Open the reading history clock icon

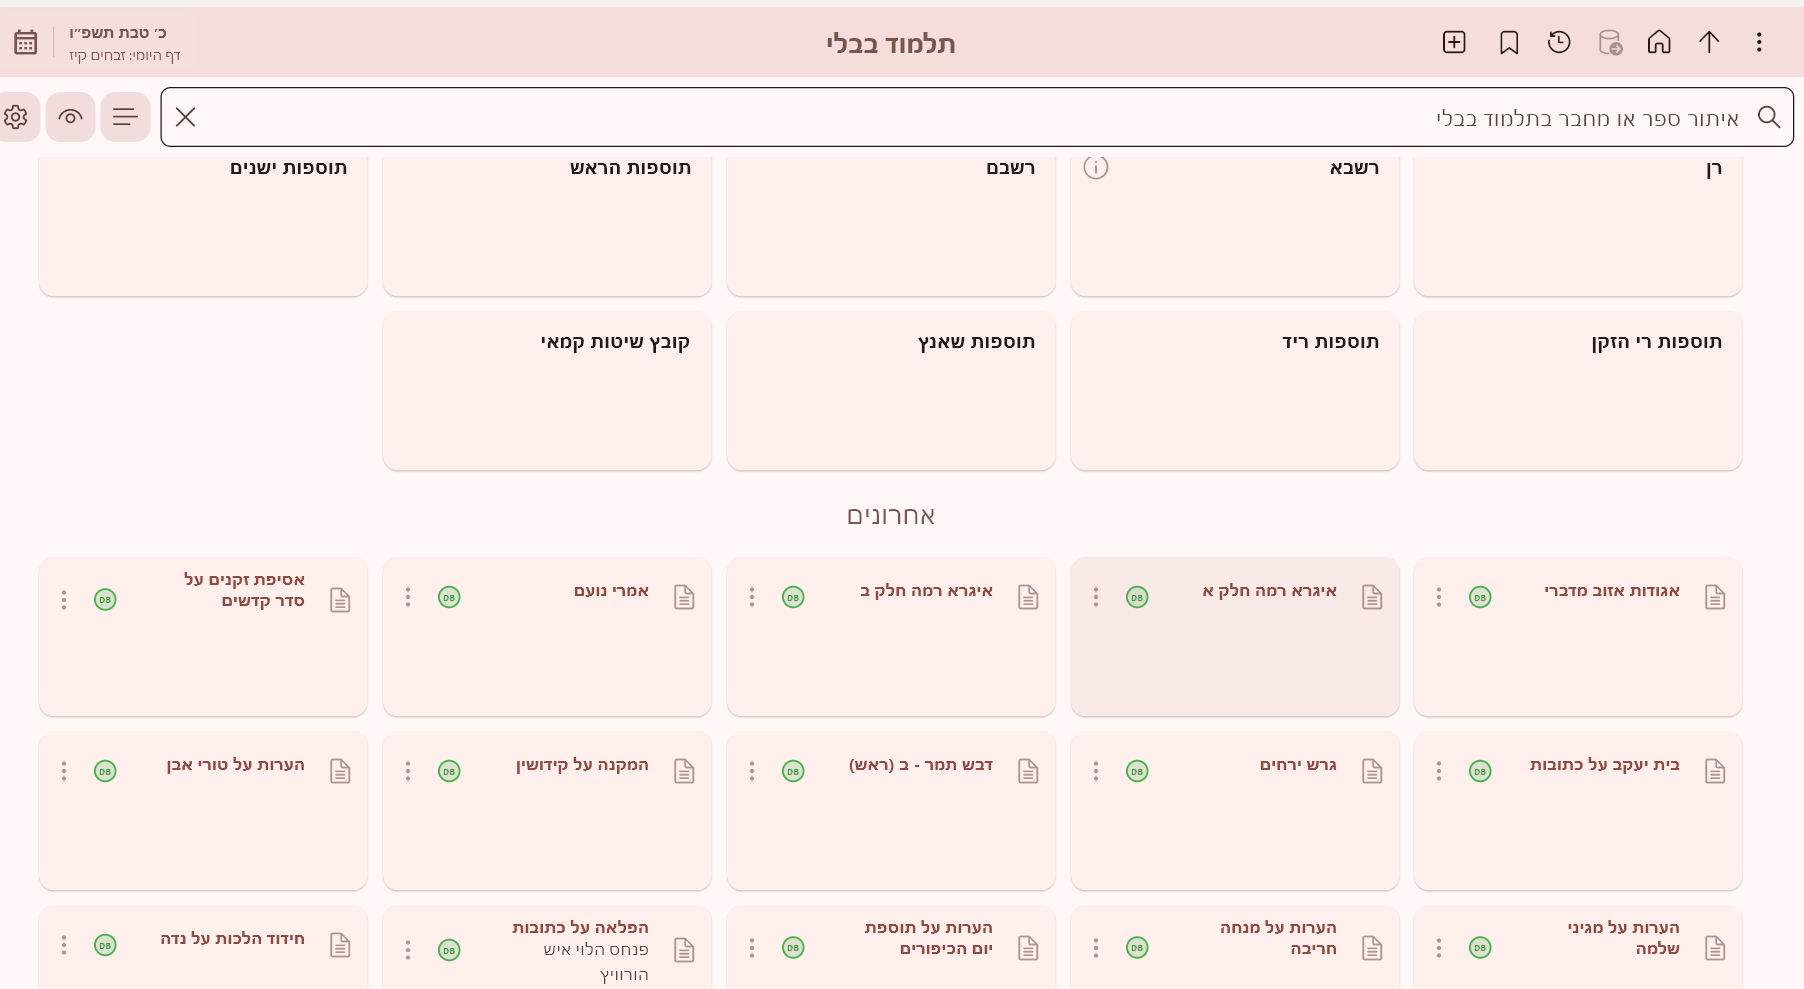click(1559, 43)
